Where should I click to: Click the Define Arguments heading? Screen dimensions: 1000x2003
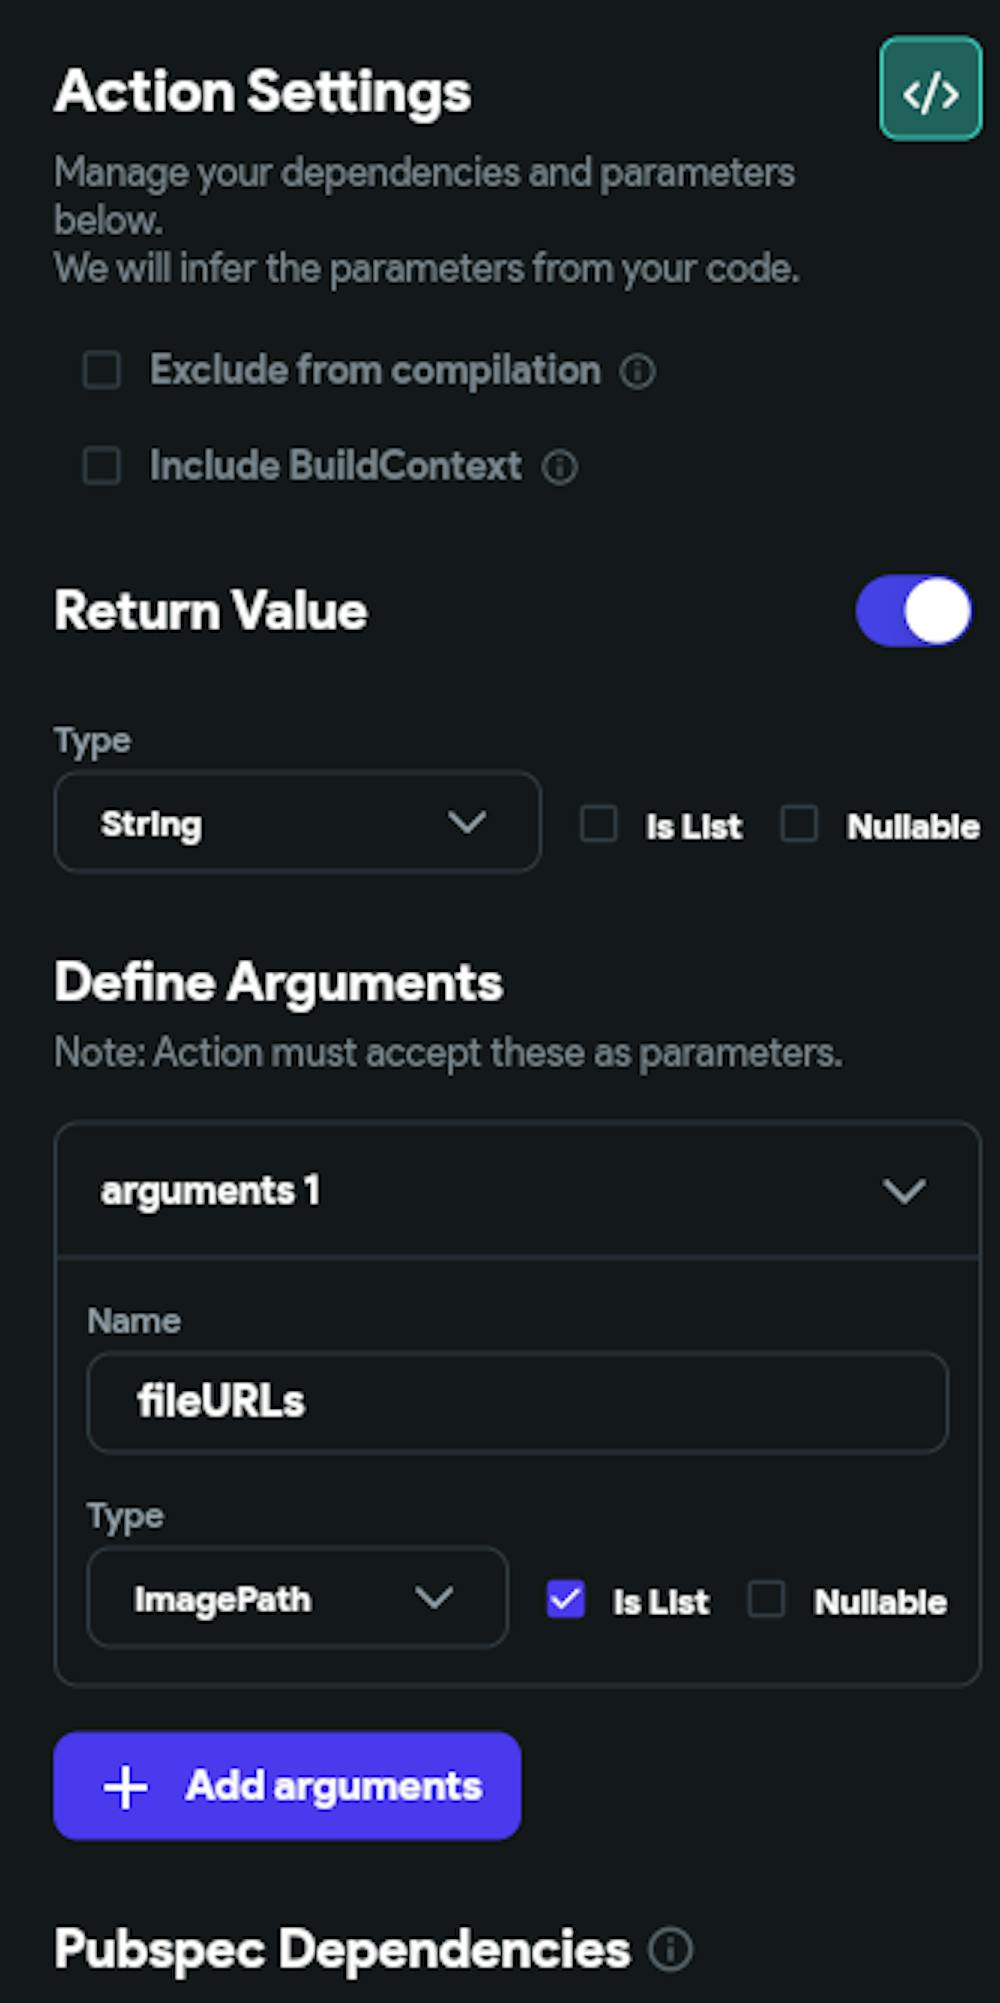pos(279,982)
